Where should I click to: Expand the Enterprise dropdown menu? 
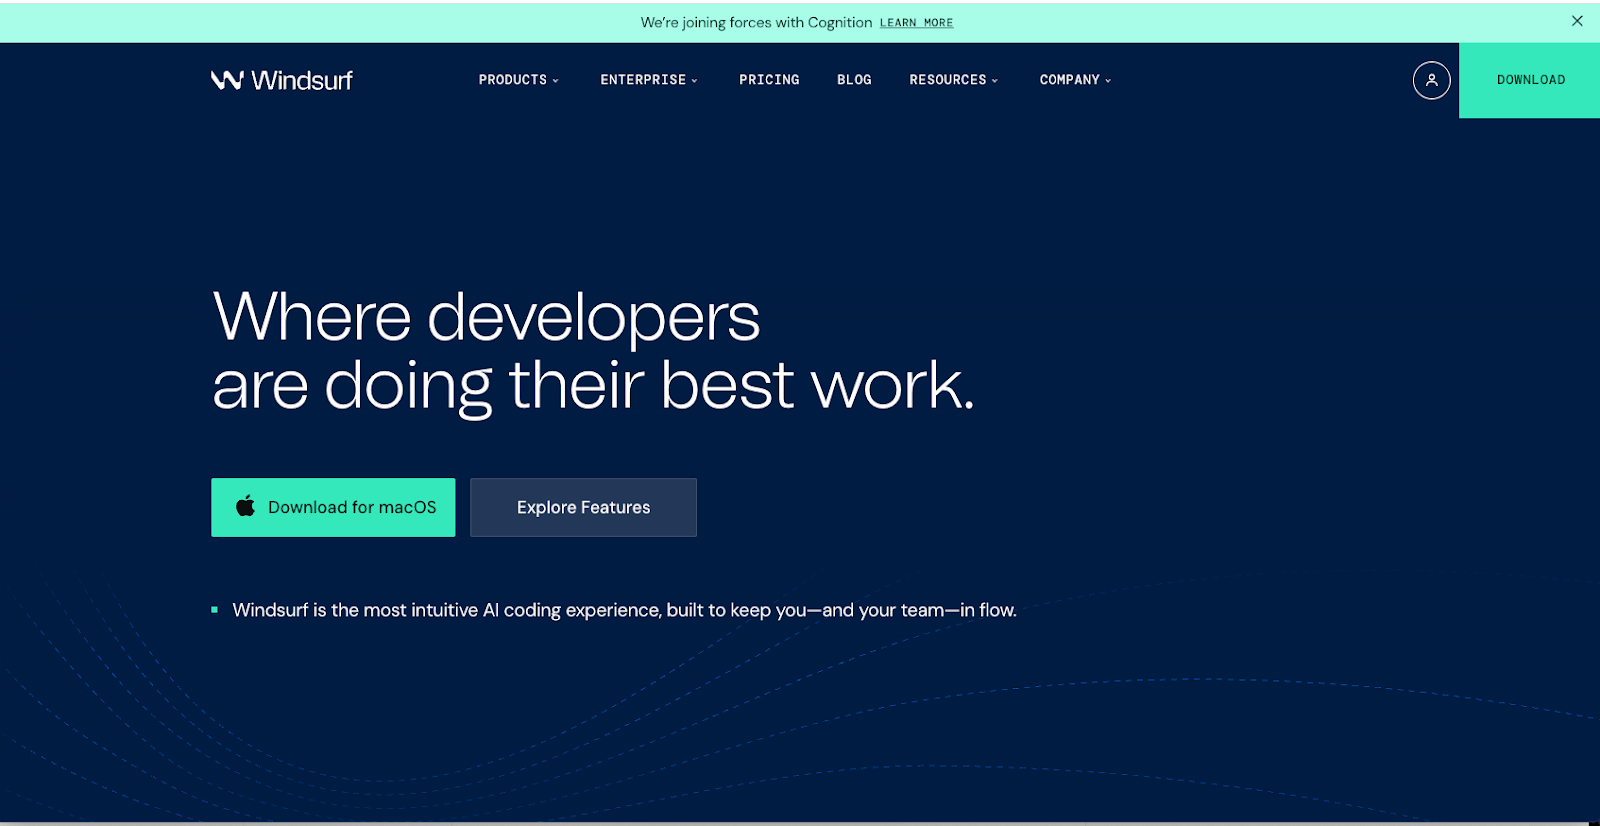[648, 80]
